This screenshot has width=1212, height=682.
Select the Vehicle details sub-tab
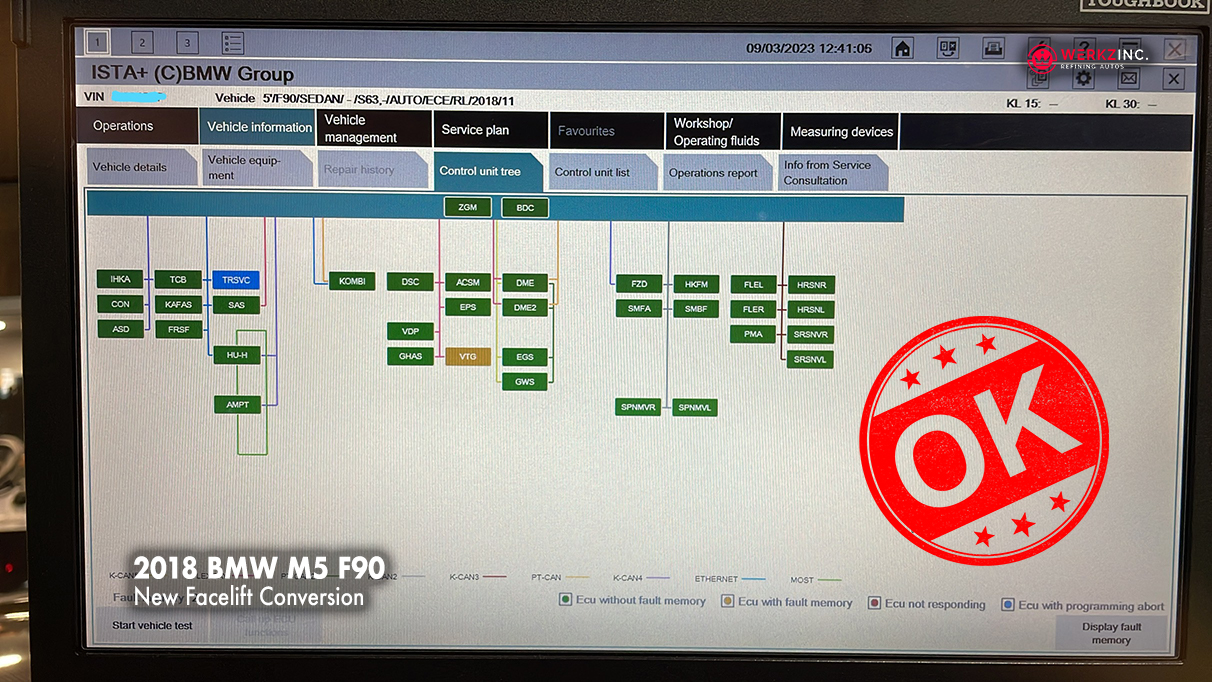tap(141, 167)
